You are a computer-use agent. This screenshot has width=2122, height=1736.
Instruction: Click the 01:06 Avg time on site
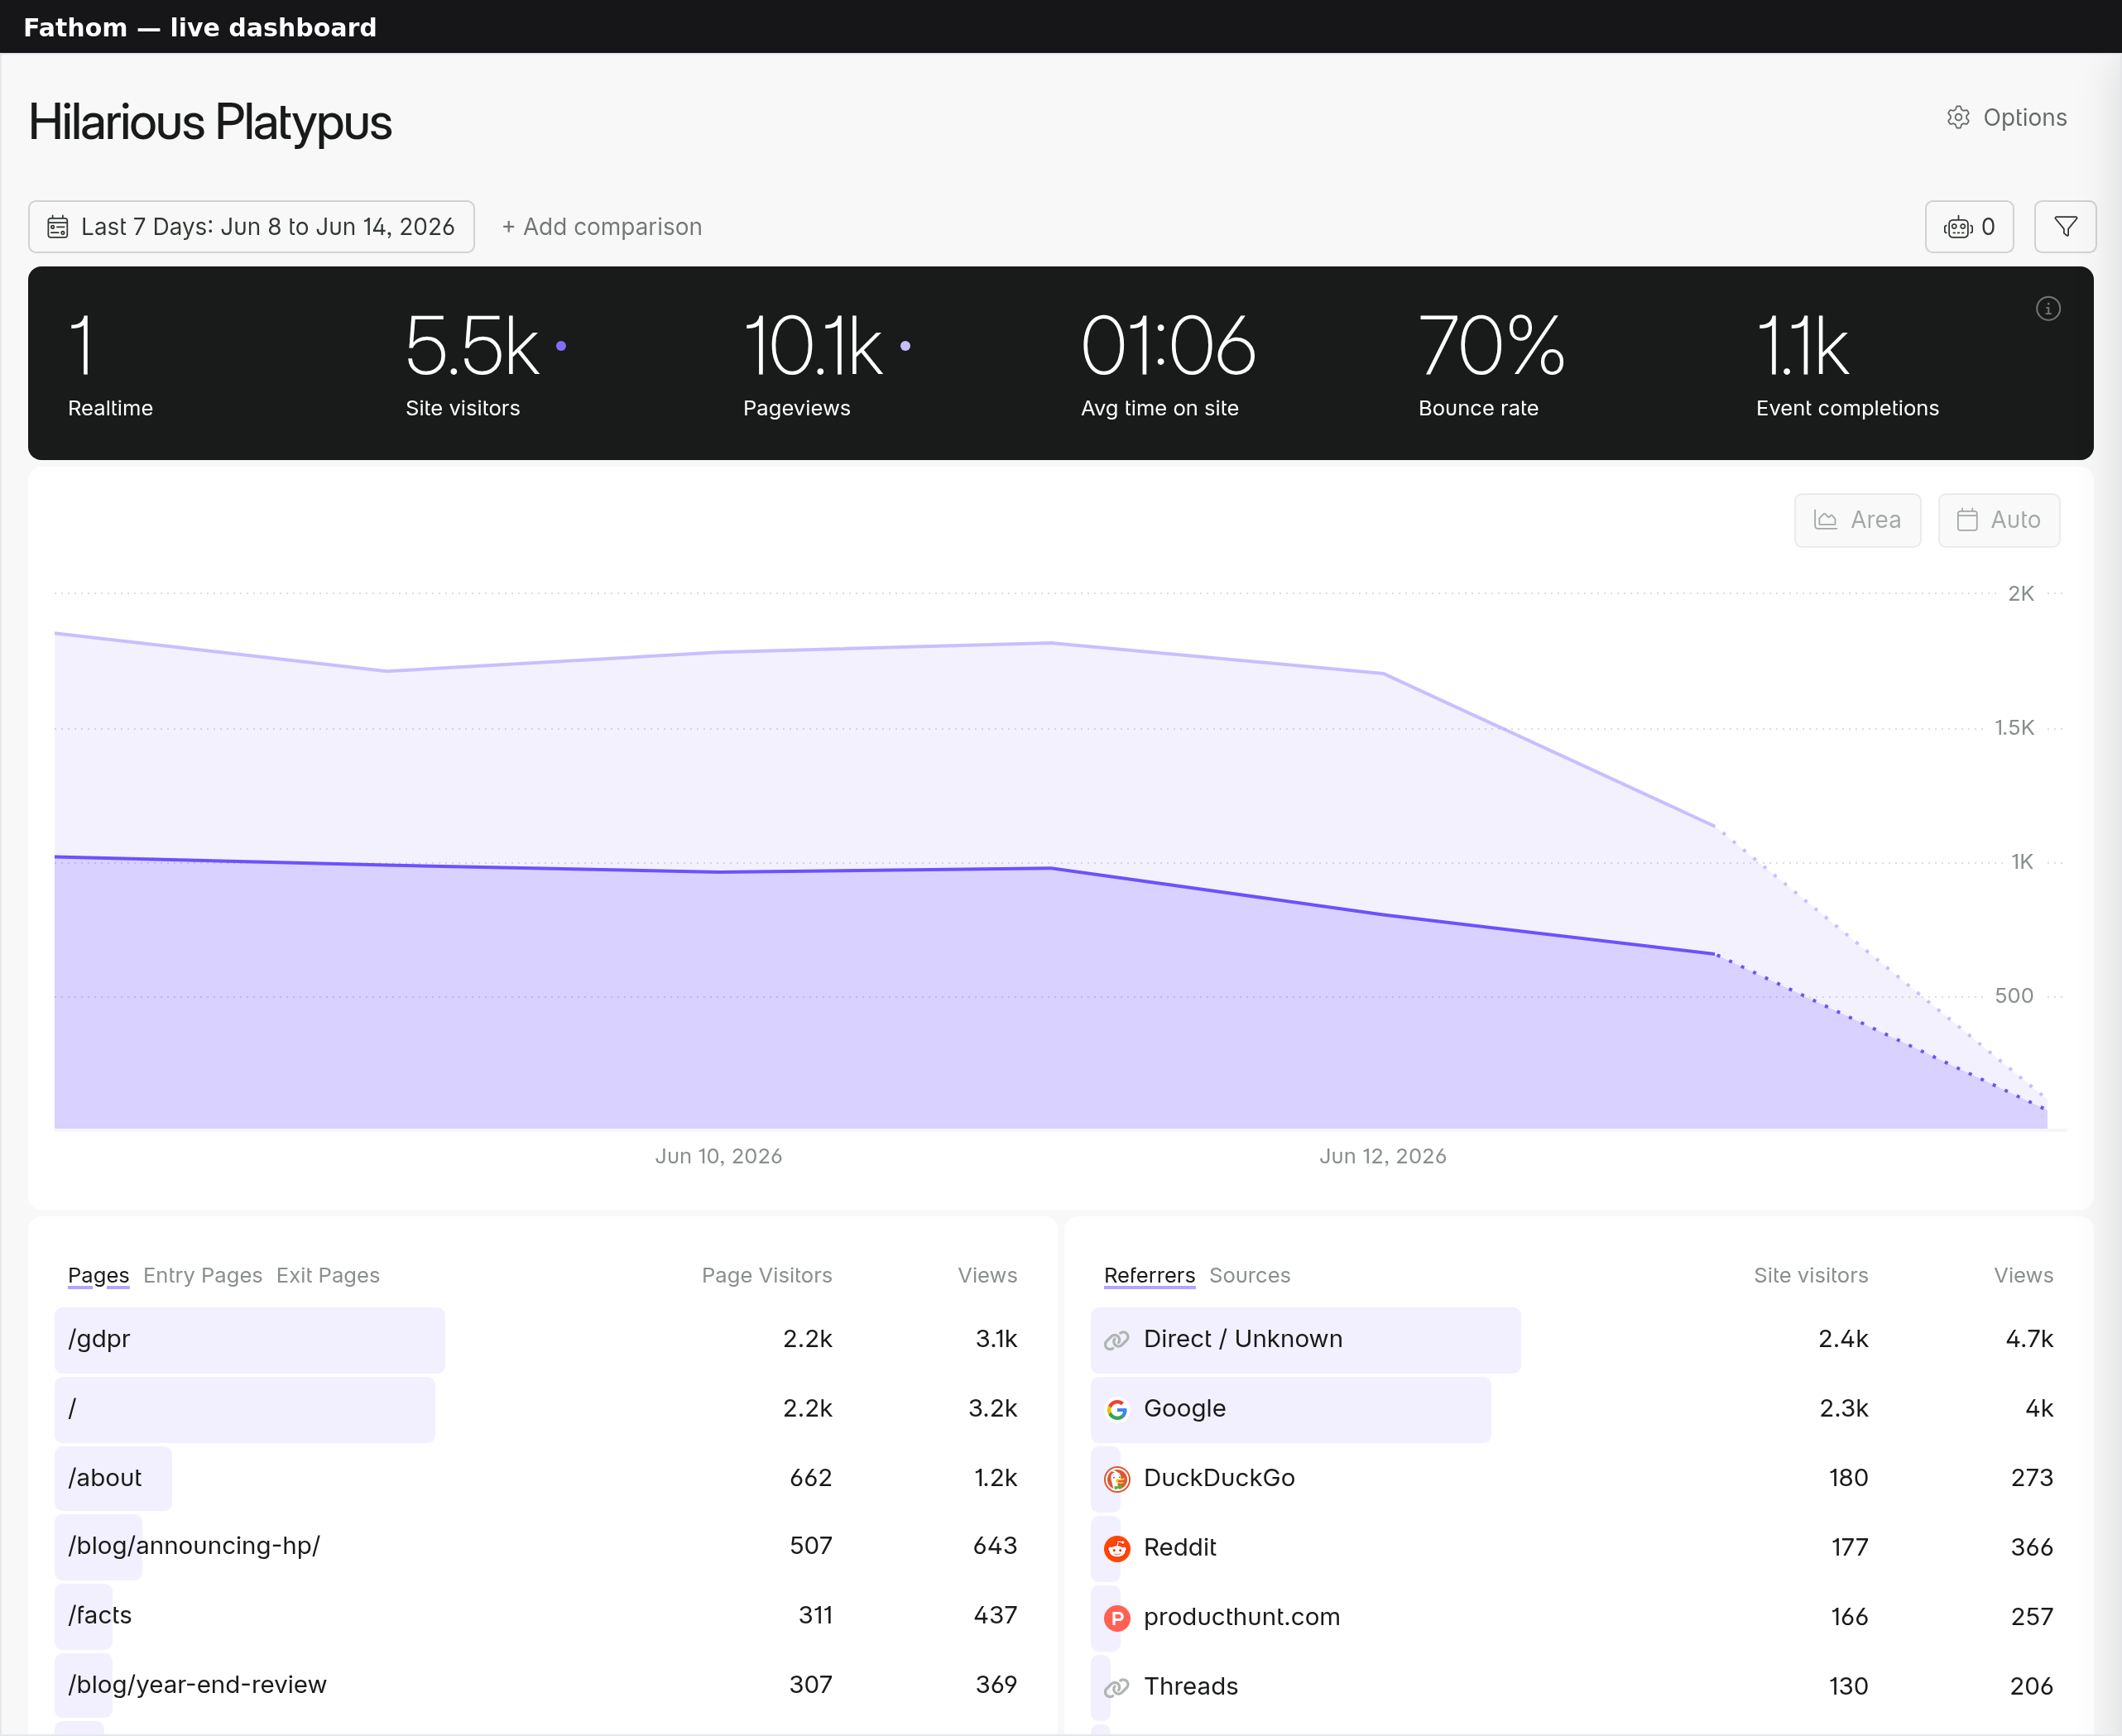tap(1168, 346)
